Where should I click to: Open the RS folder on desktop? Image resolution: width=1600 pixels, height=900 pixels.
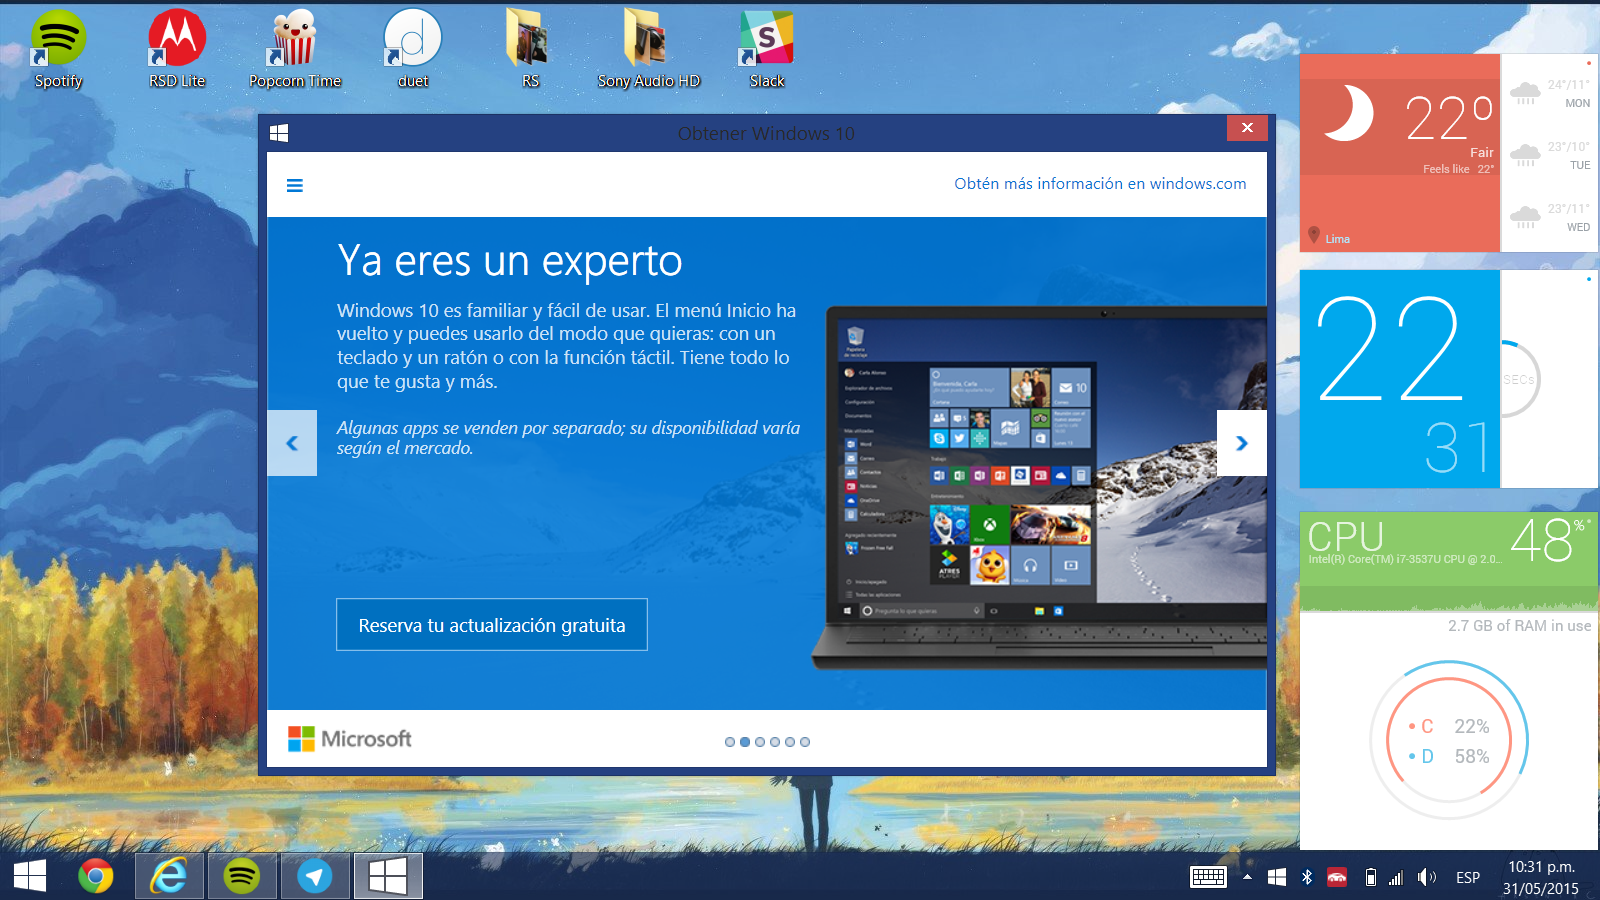(x=529, y=49)
